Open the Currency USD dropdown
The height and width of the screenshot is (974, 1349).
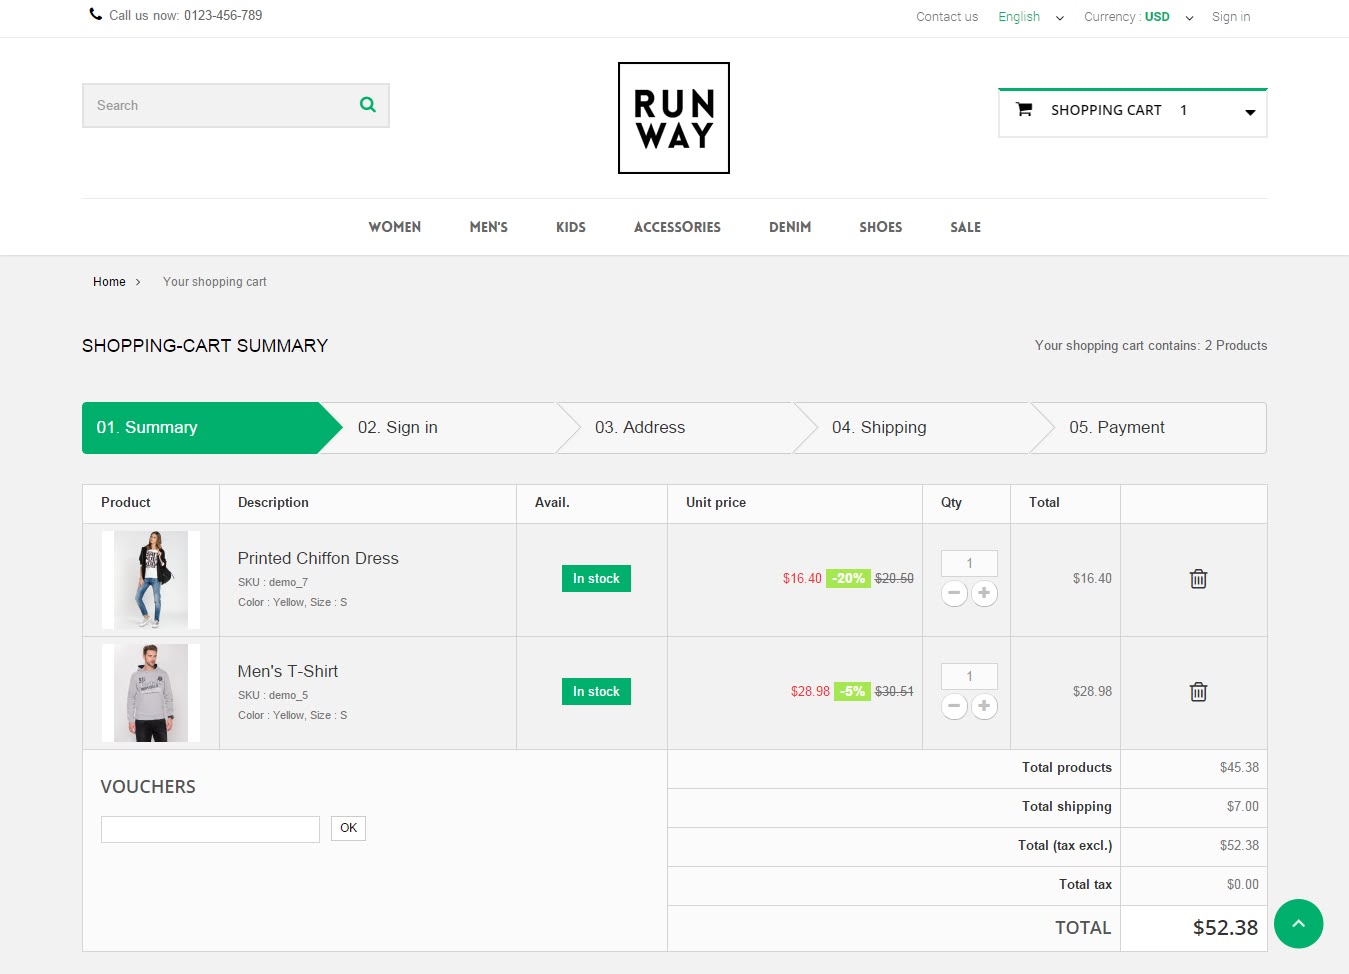point(1138,17)
